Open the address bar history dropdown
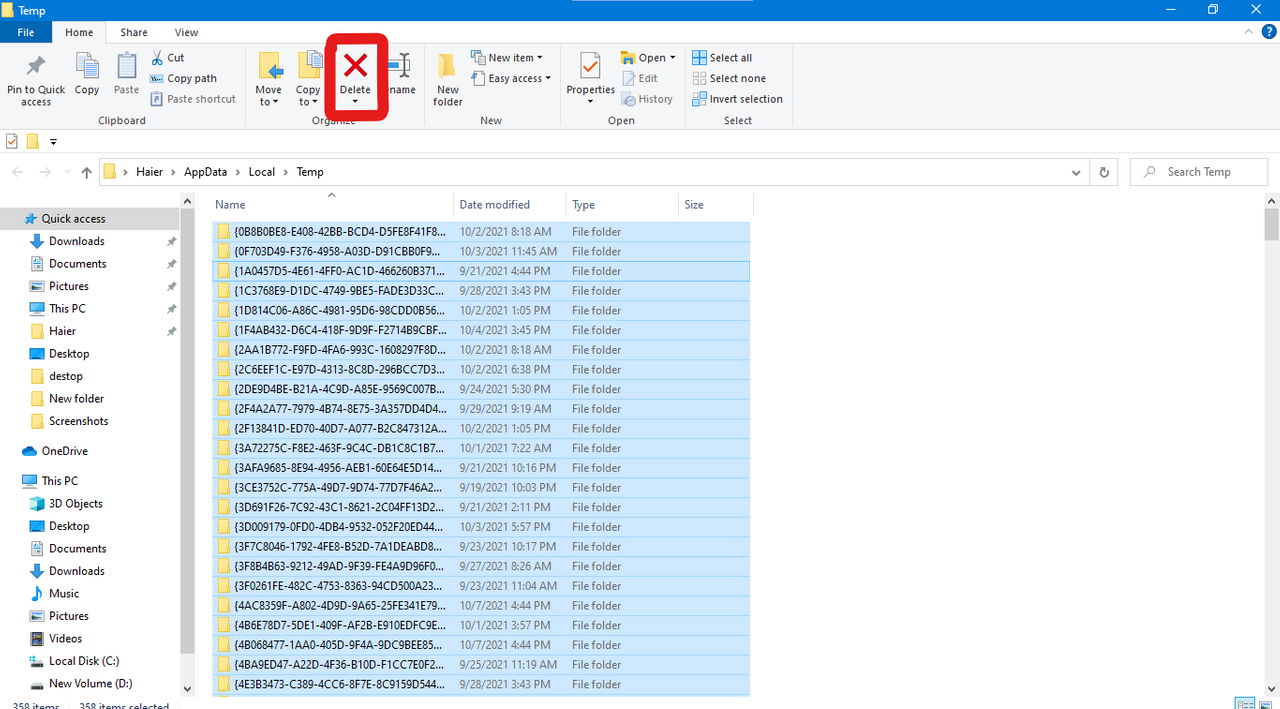The height and width of the screenshot is (709, 1280). click(1076, 172)
